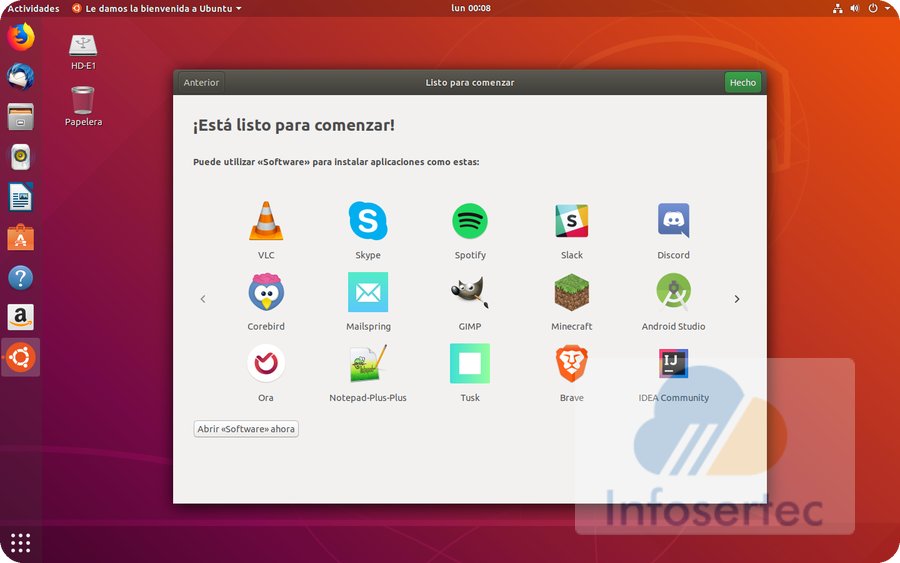The image size is (900, 563).
Task: Expand the welcome app menu in top bar
Action: (x=157, y=8)
